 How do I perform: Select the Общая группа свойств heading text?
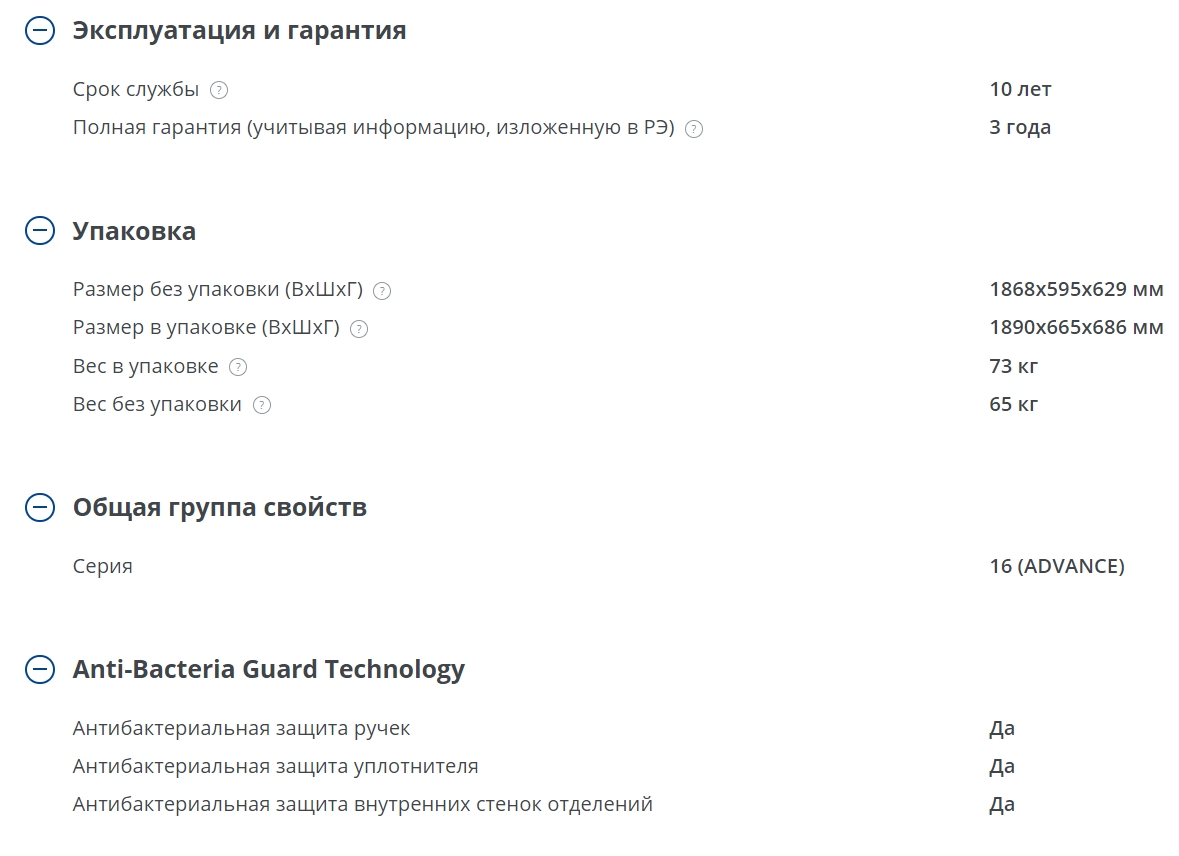coord(219,508)
